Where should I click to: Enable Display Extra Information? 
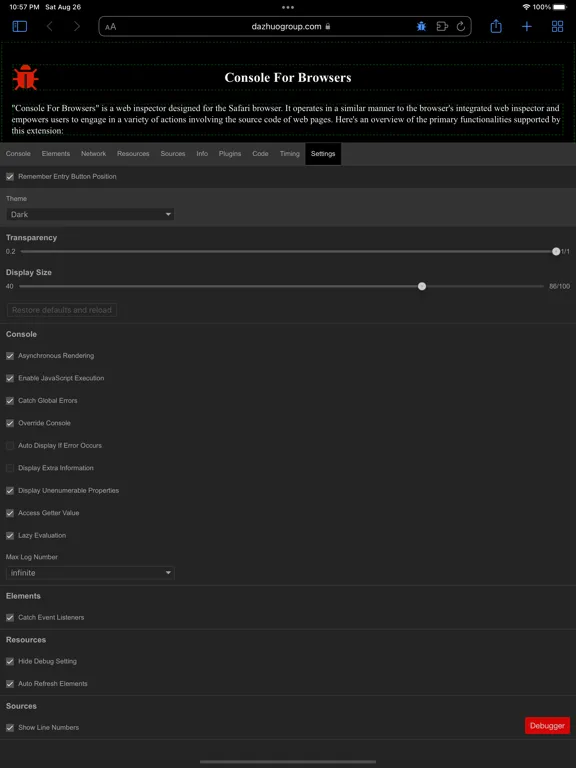click(10, 468)
